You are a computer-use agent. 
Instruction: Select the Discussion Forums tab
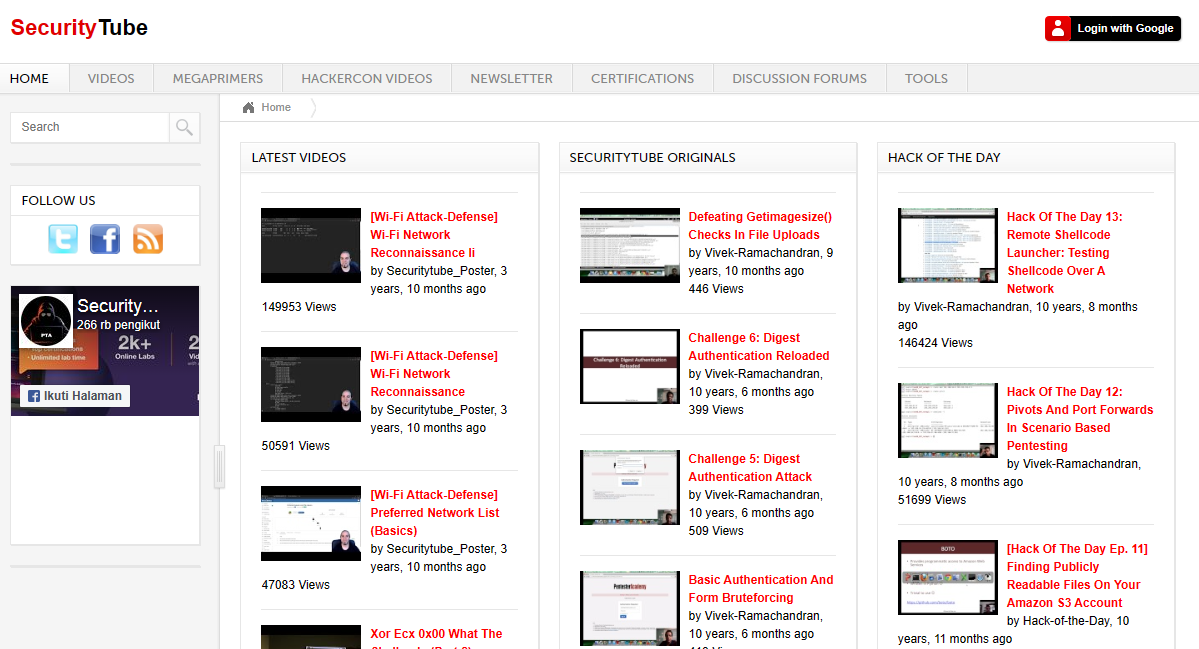[x=799, y=78]
